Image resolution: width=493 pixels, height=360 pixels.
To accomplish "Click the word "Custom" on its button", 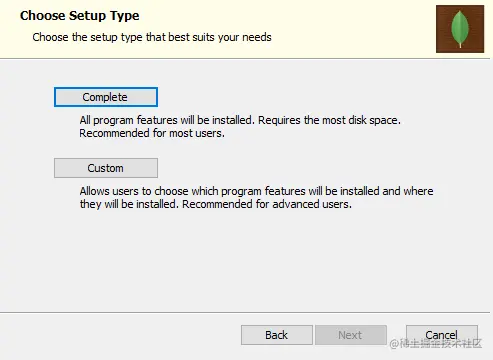I will click(106, 168).
